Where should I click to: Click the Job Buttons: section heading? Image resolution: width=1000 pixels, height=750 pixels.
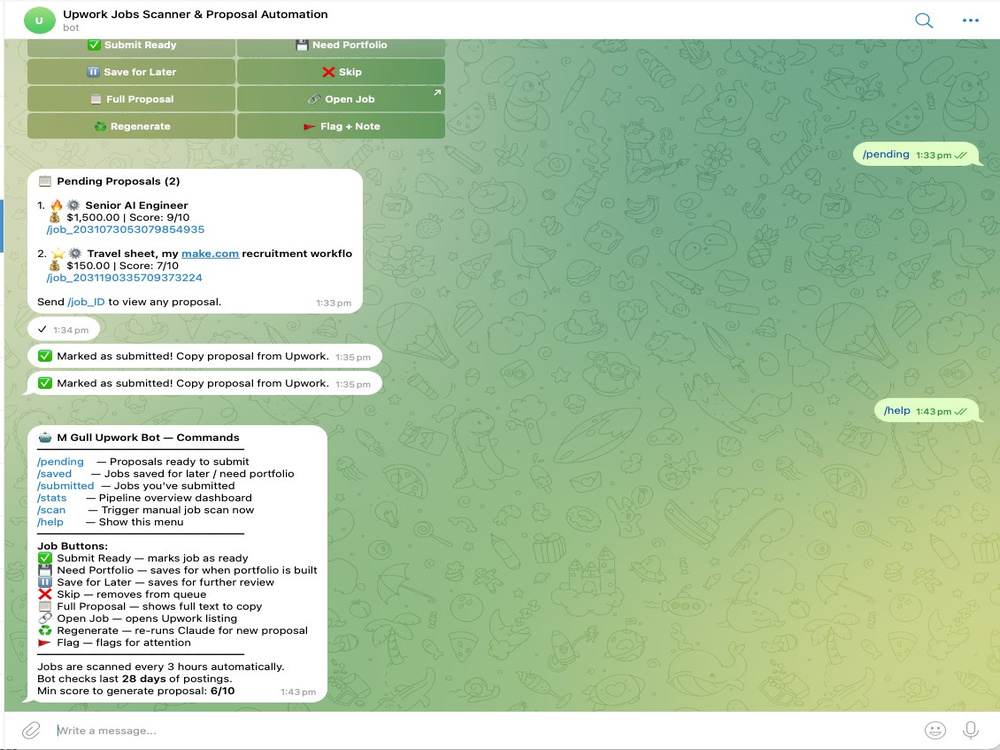tap(72, 546)
